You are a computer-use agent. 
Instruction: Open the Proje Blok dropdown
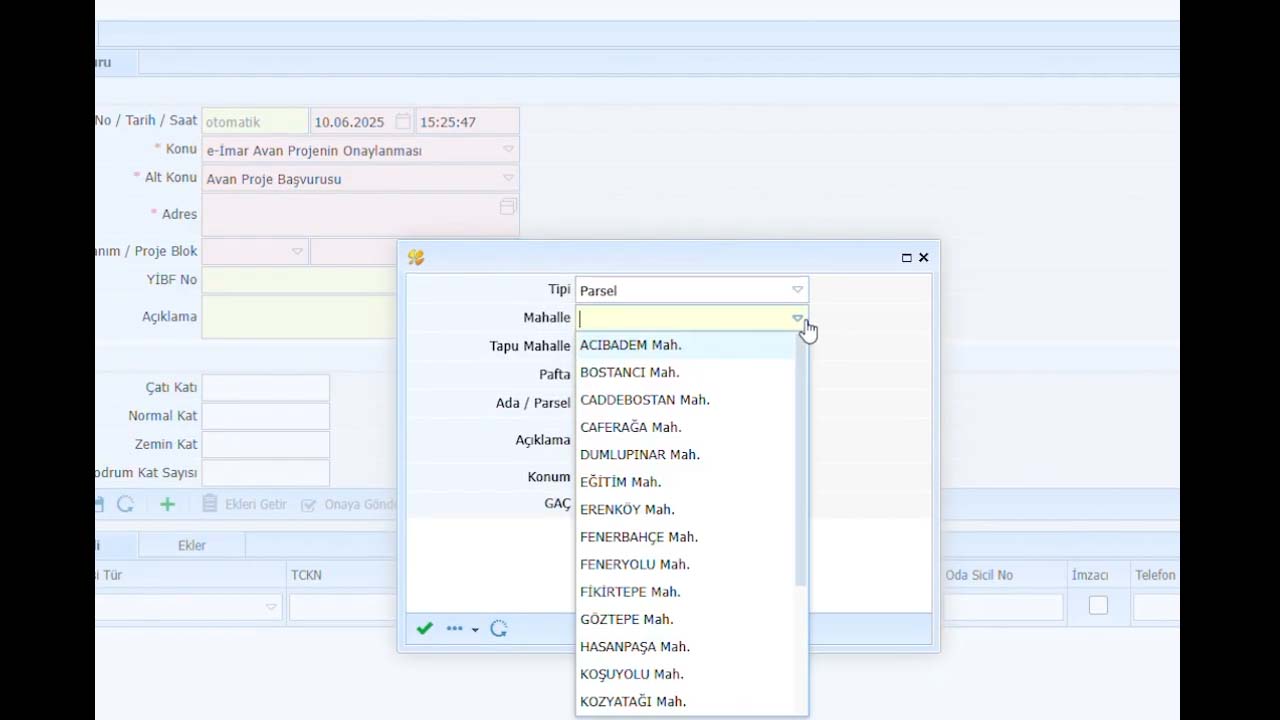297,251
